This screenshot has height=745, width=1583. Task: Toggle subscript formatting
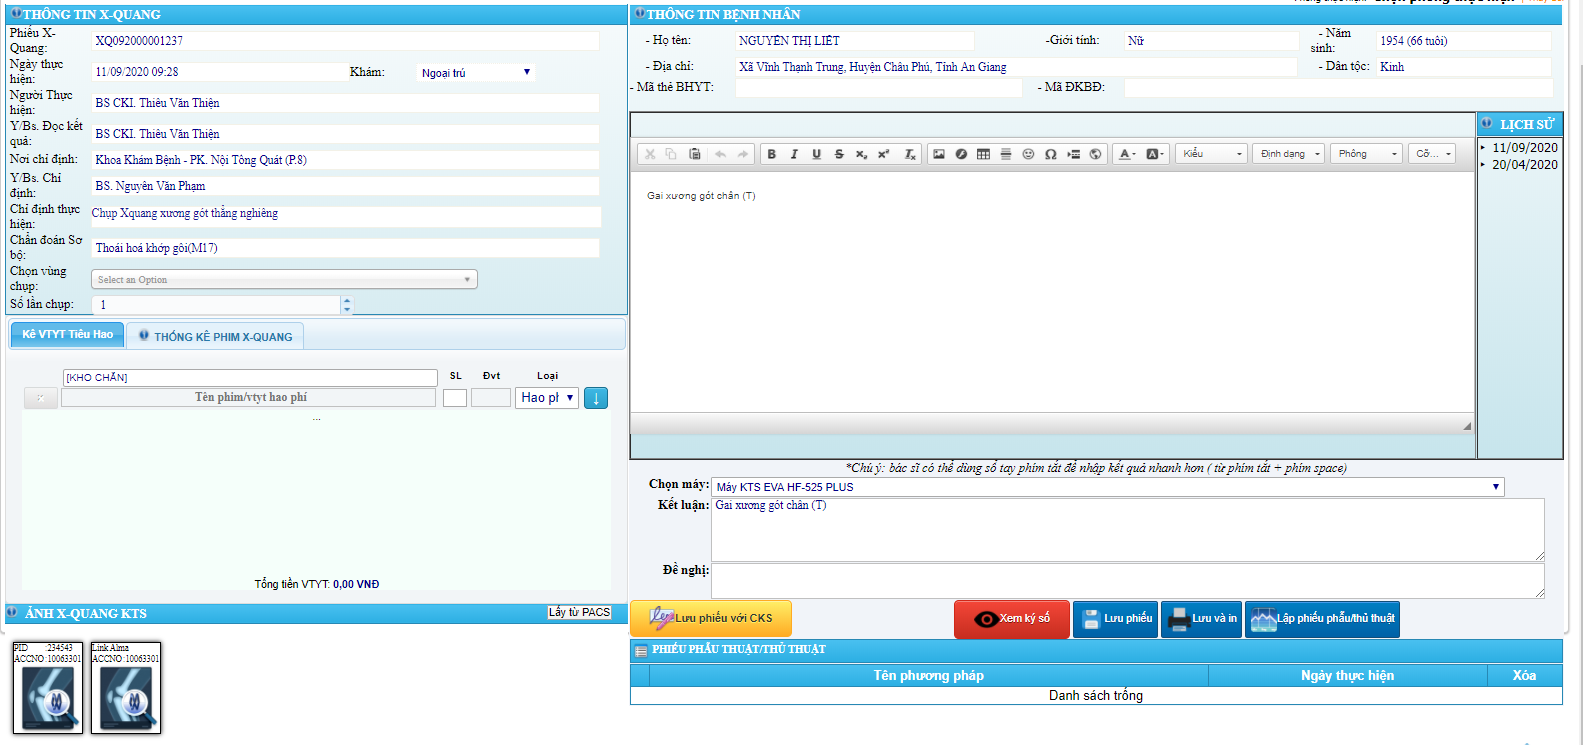861,154
